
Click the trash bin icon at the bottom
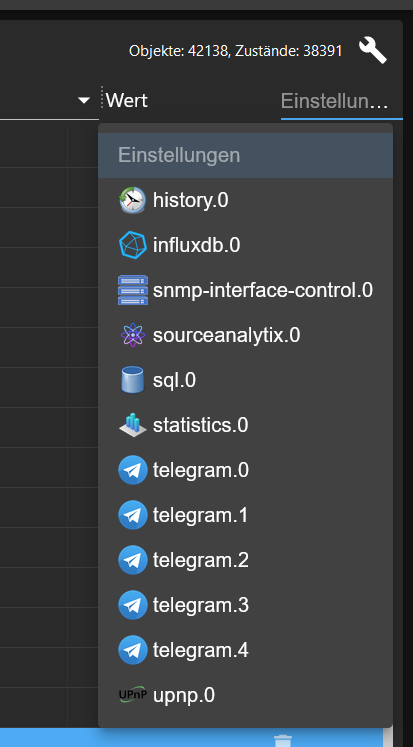tap(283, 740)
